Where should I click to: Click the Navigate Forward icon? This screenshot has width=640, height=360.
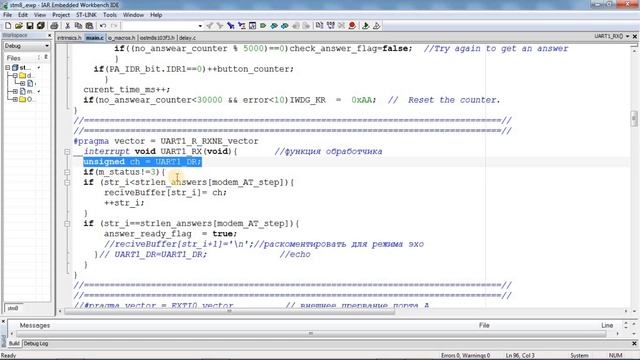[306, 26]
